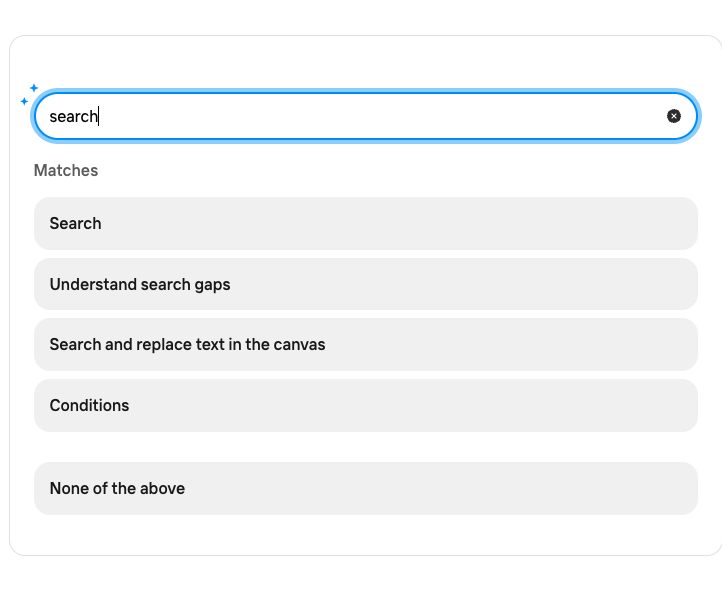Choose "Understand search gaps" from matches
722x593 pixels.
pyautogui.click(x=365, y=284)
